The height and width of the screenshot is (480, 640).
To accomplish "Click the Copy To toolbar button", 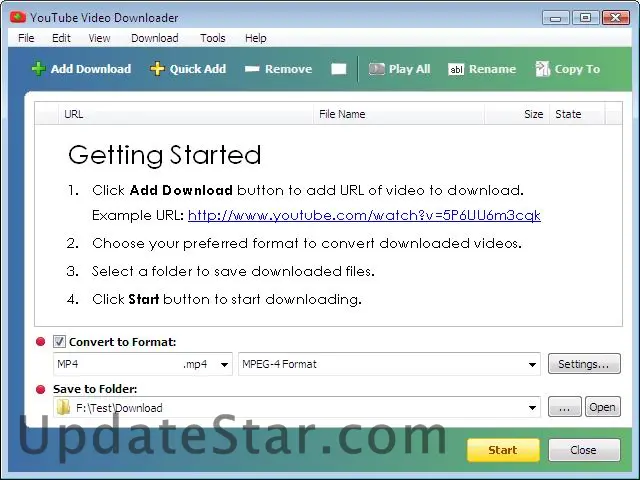I will pos(568,69).
